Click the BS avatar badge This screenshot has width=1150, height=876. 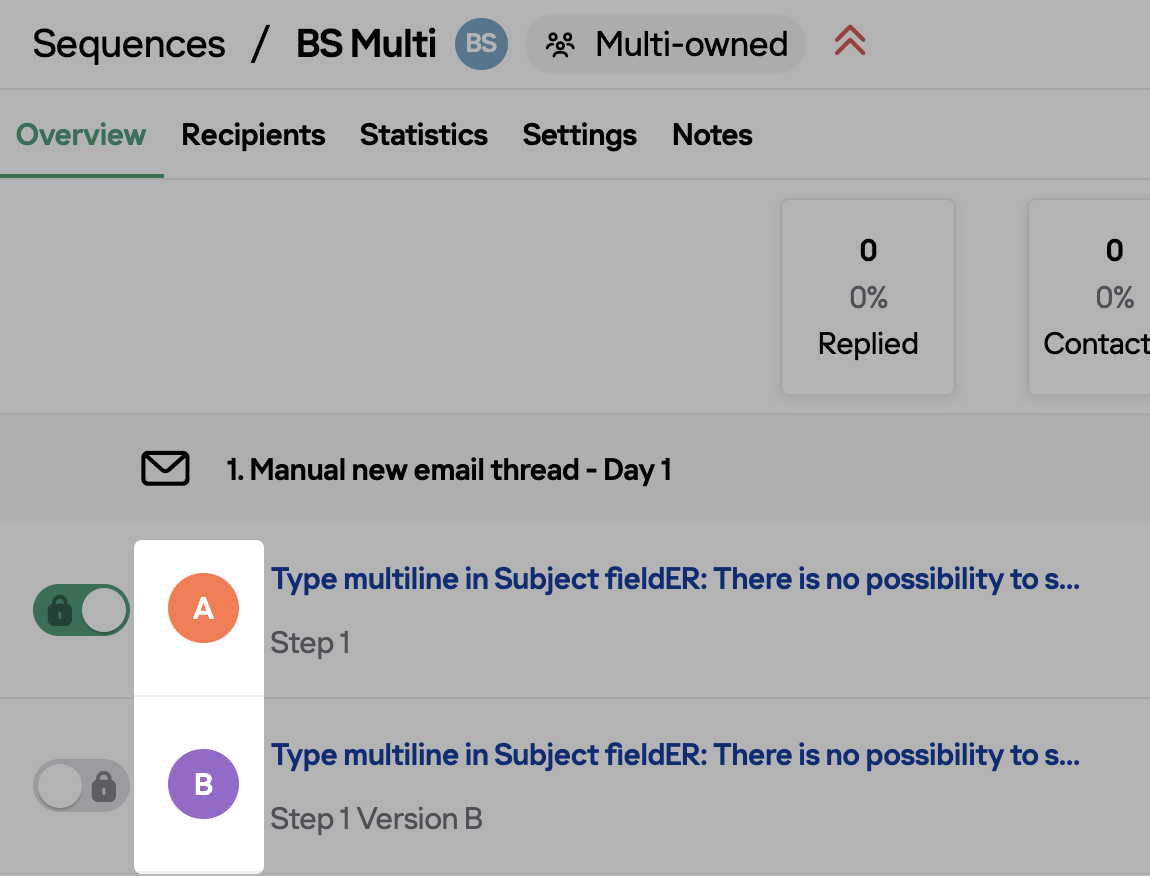point(481,44)
